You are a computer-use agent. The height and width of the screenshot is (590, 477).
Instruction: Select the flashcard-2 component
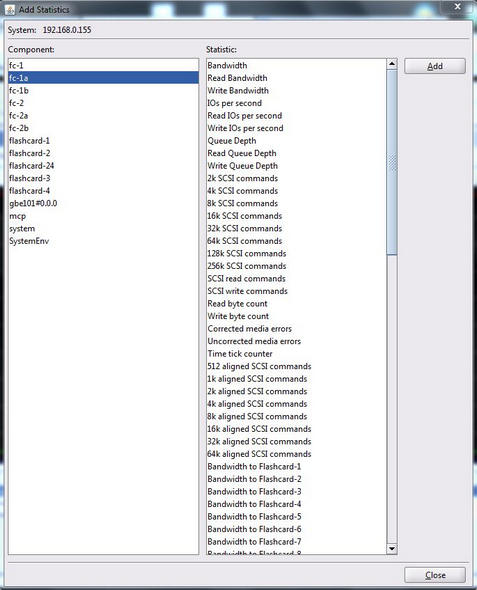pyautogui.click(x=103, y=153)
